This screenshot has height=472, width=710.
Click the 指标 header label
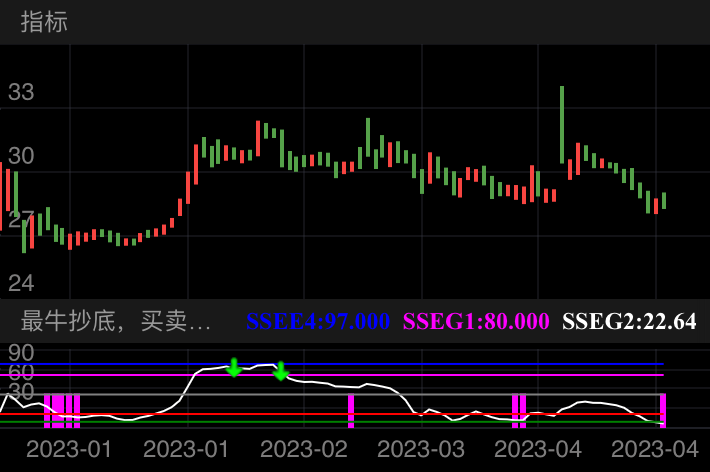tap(44, 22)
